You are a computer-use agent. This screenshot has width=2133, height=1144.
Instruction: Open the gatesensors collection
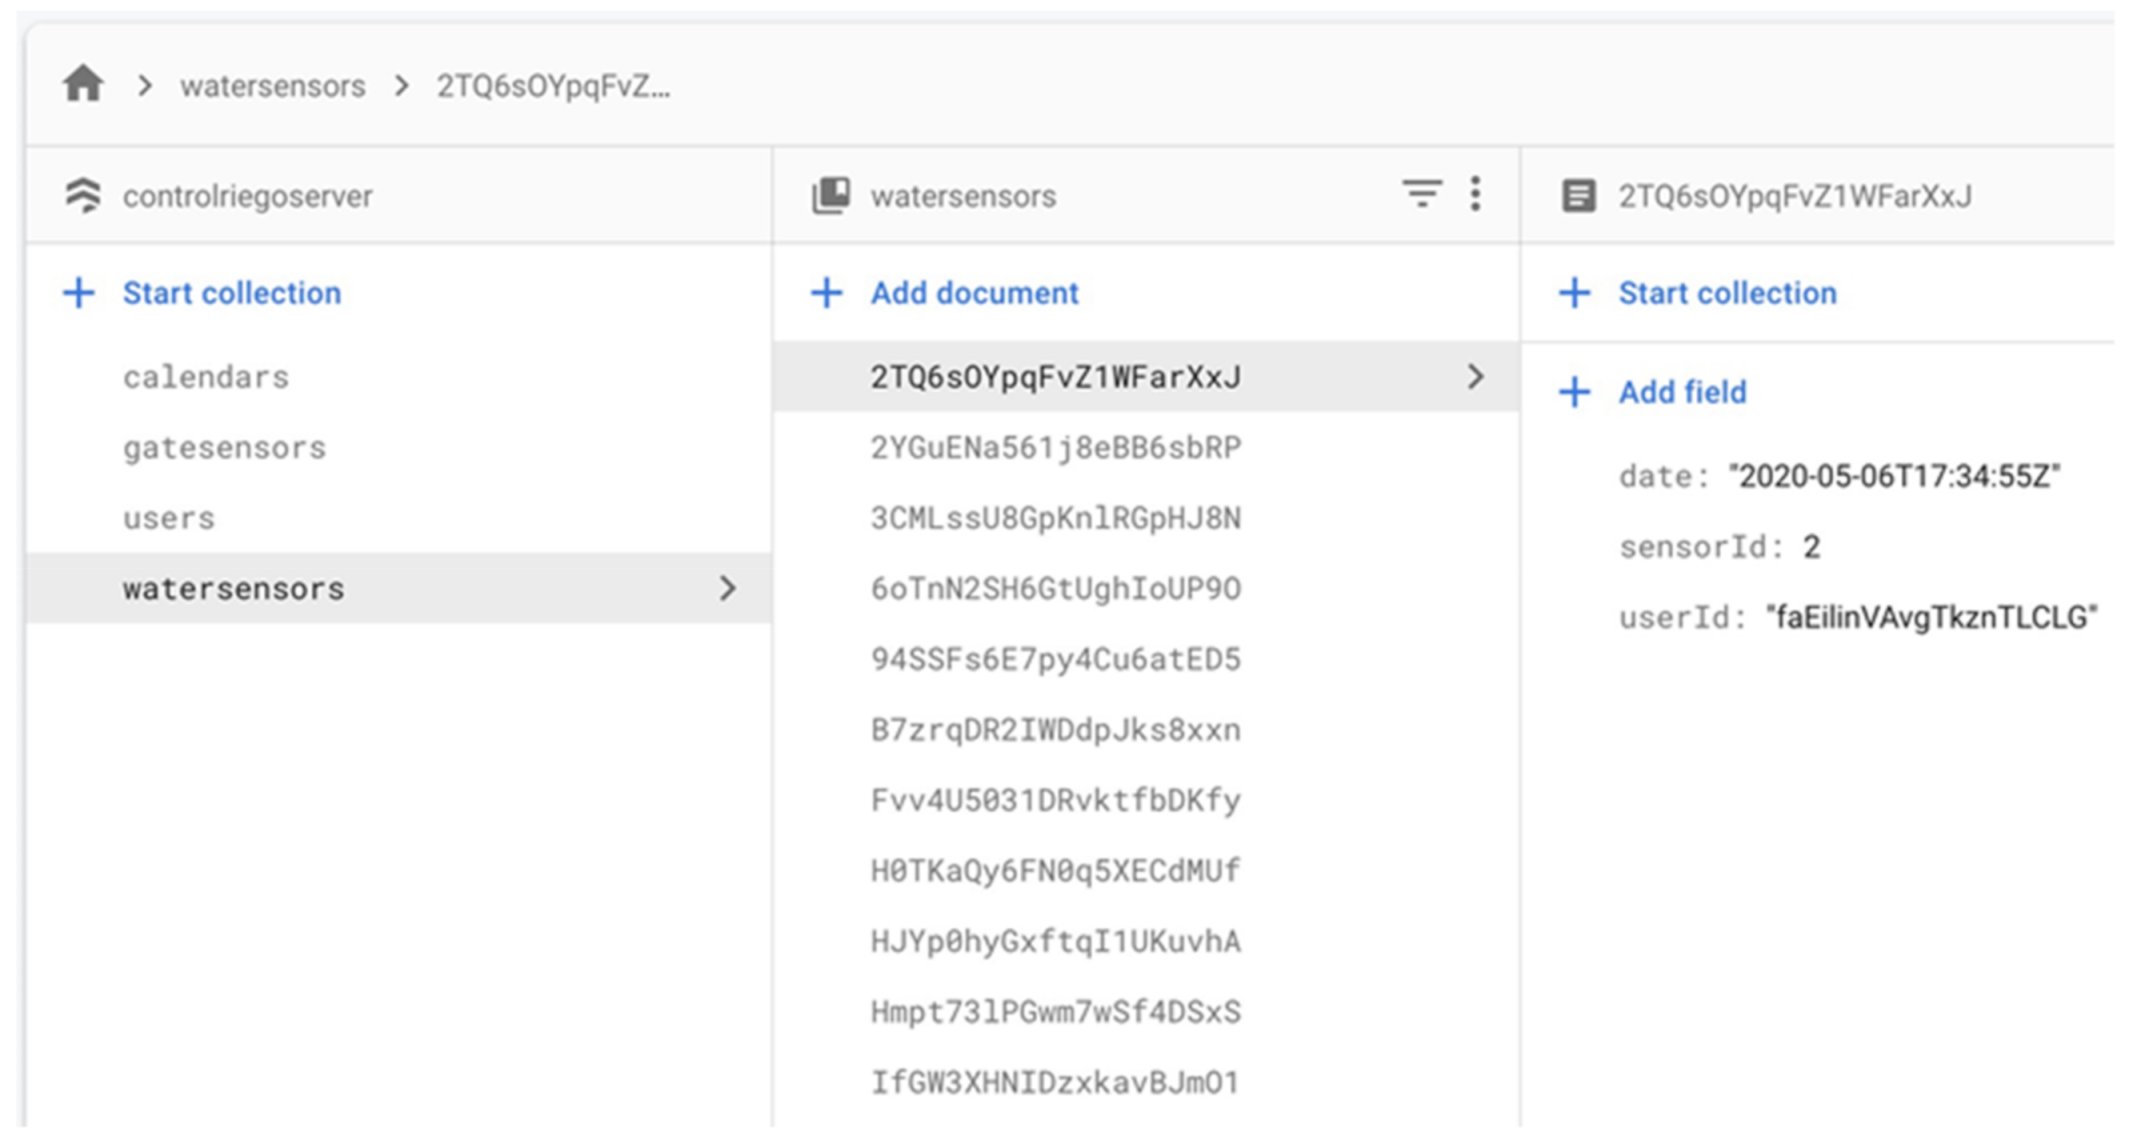point(224,447)
